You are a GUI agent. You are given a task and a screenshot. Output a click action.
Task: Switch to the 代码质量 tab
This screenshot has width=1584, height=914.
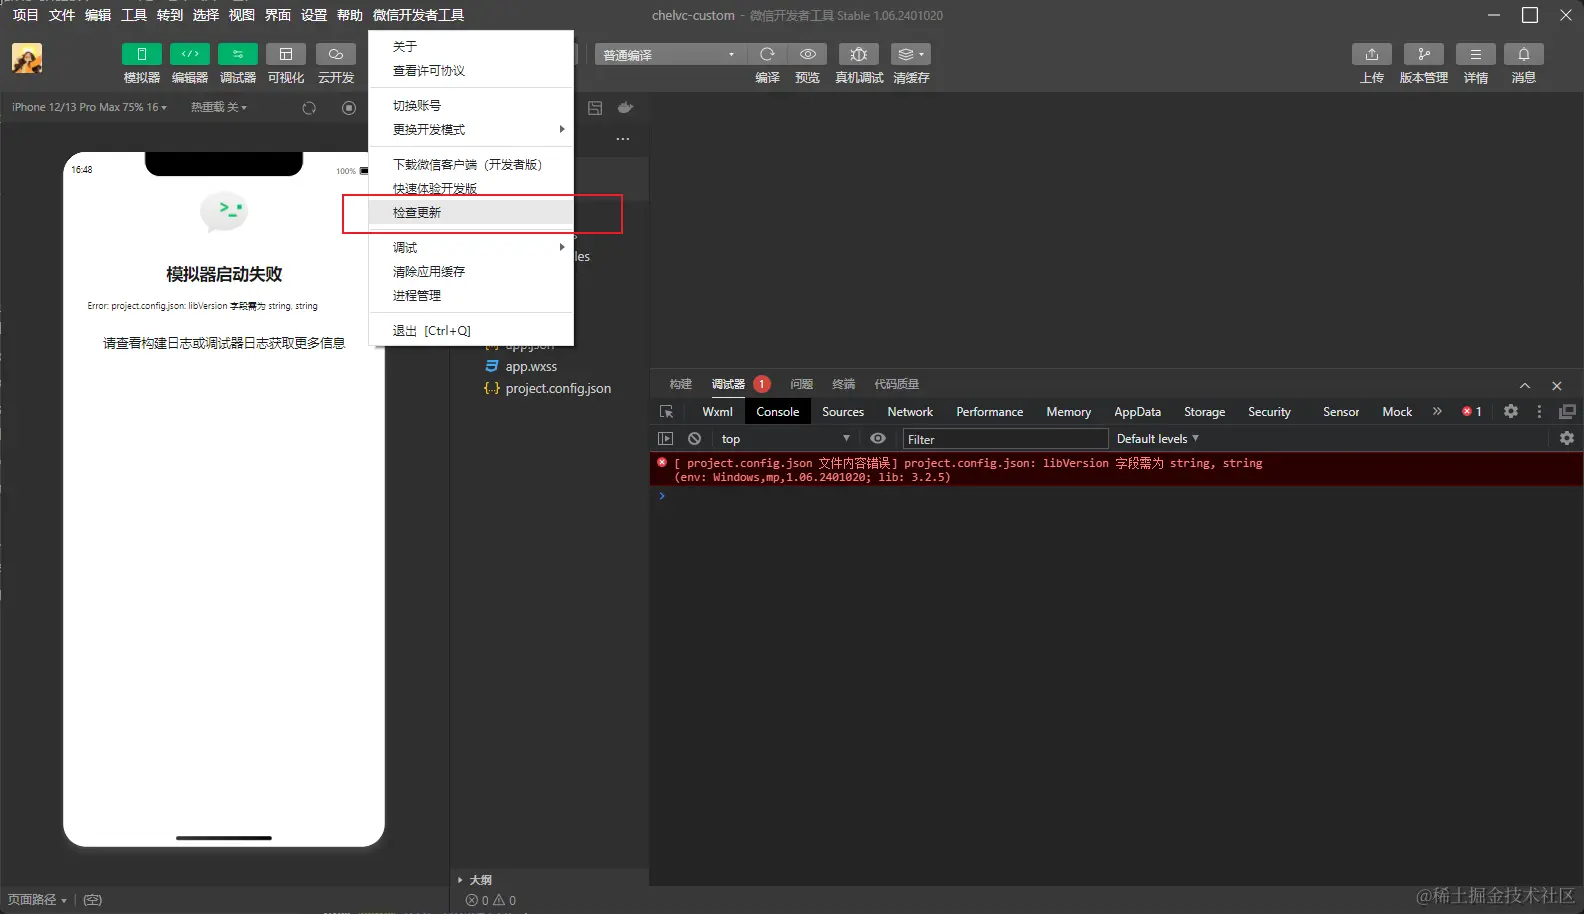coord(896,385)
